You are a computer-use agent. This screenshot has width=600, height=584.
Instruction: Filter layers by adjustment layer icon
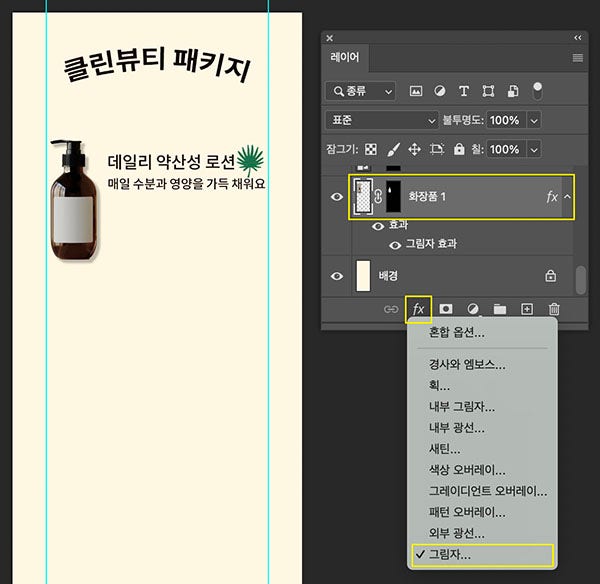click(x=440, y=91)
